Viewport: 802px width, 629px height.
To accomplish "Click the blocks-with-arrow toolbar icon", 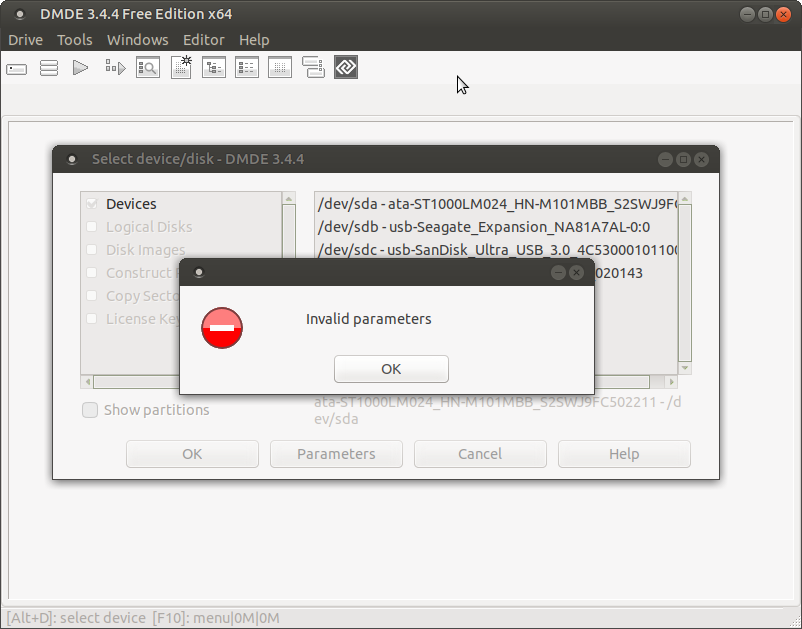I will pyautogui.click(x=115, y=68).
